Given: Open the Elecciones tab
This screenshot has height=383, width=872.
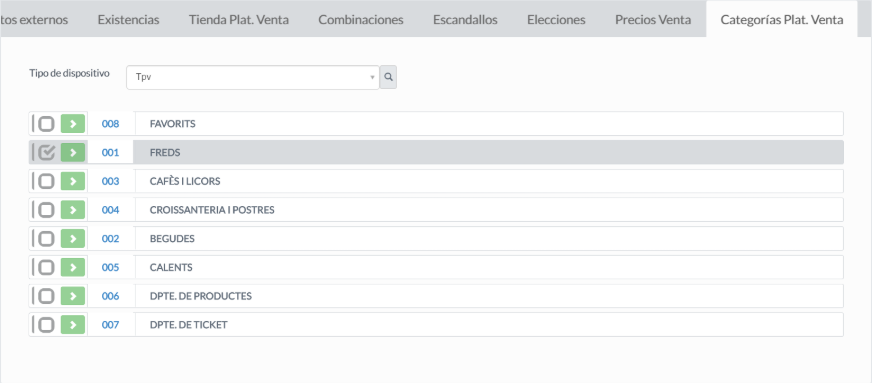Looking at the screenshot, I should tap(556, 19).
